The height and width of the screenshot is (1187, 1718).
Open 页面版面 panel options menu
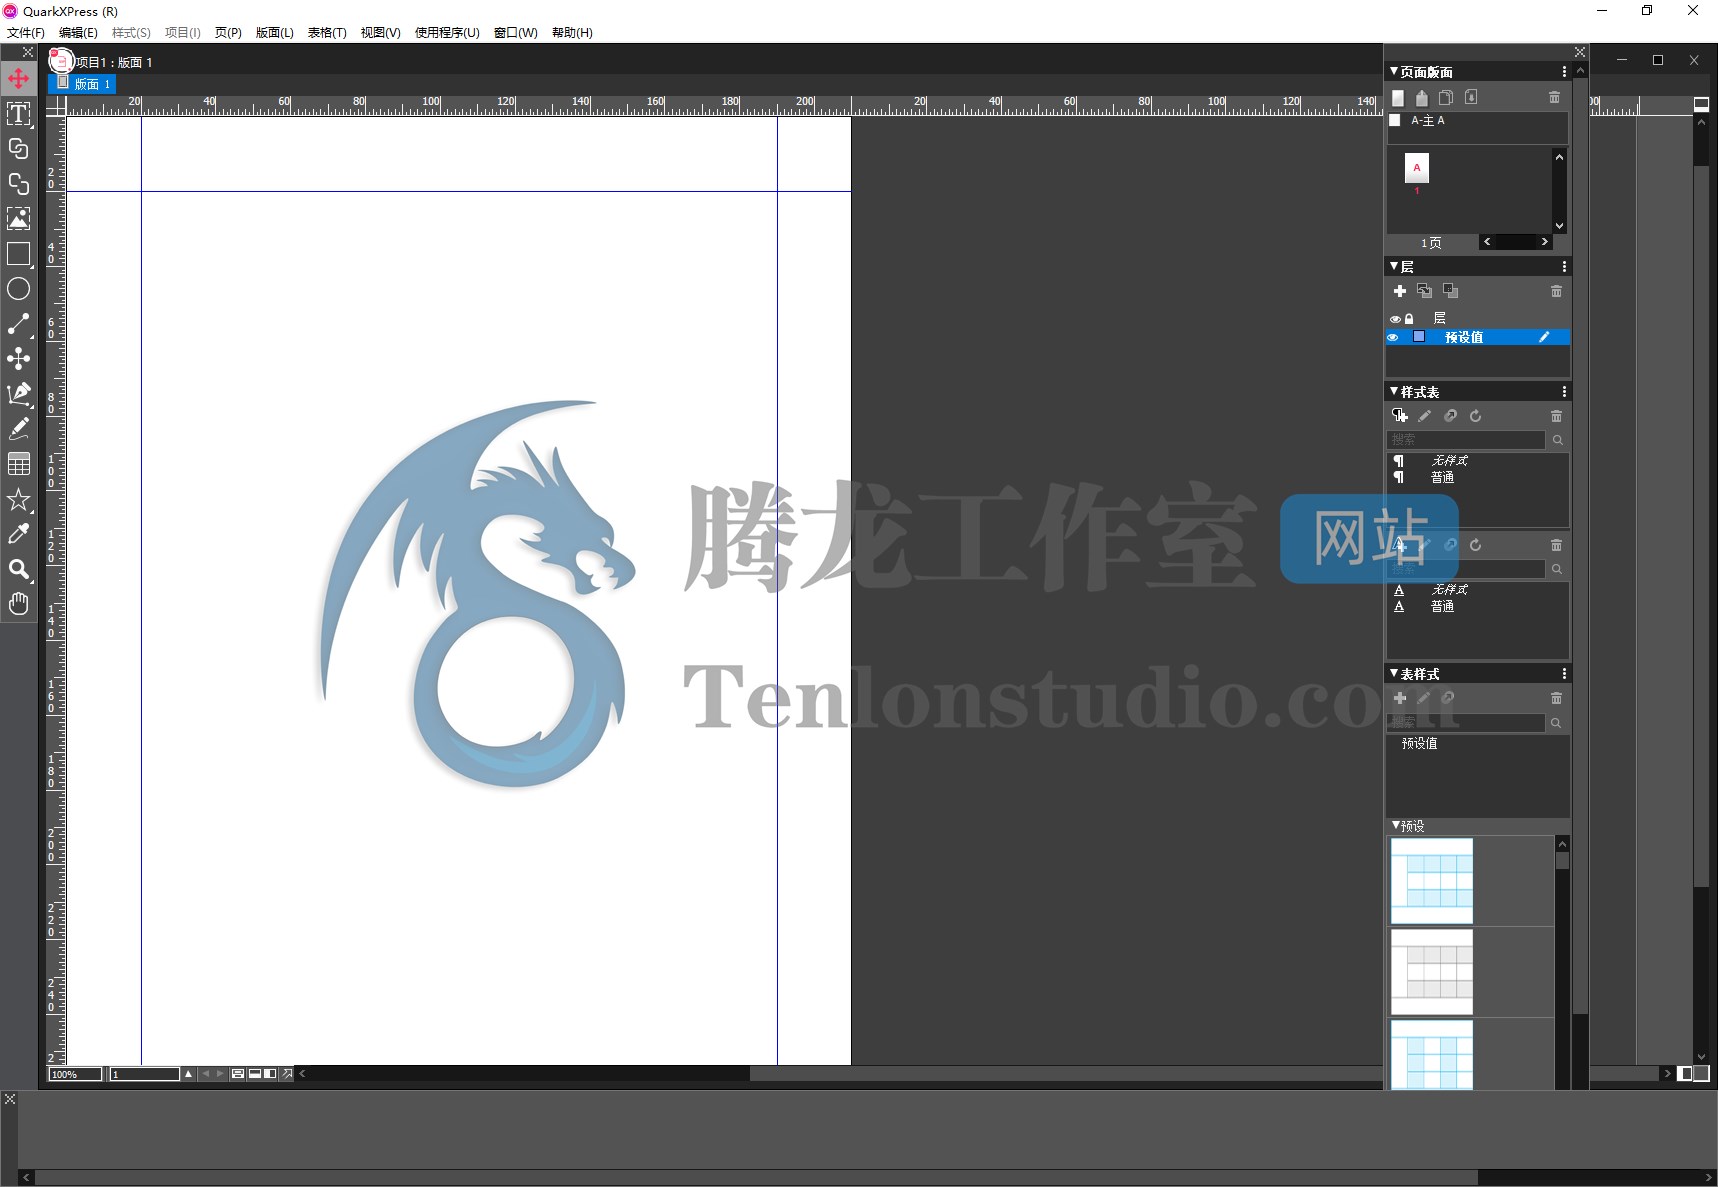pos(1564,72)
